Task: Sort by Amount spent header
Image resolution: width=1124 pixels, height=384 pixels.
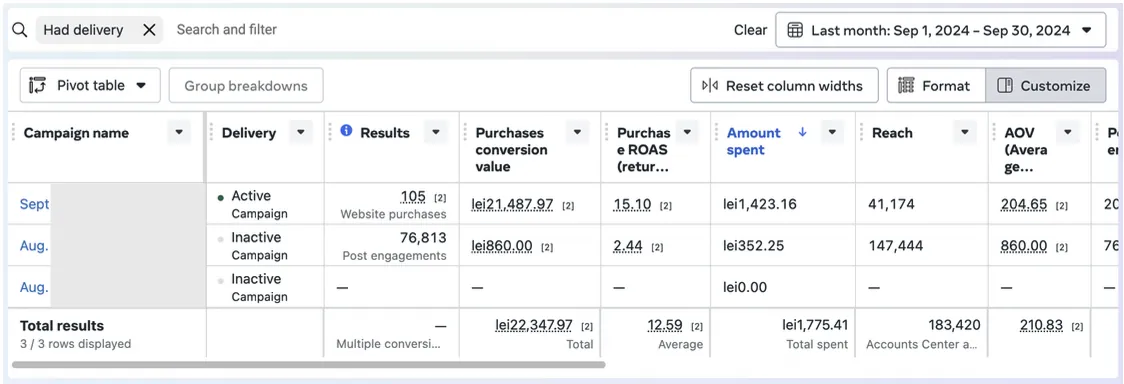Action: 753,141
